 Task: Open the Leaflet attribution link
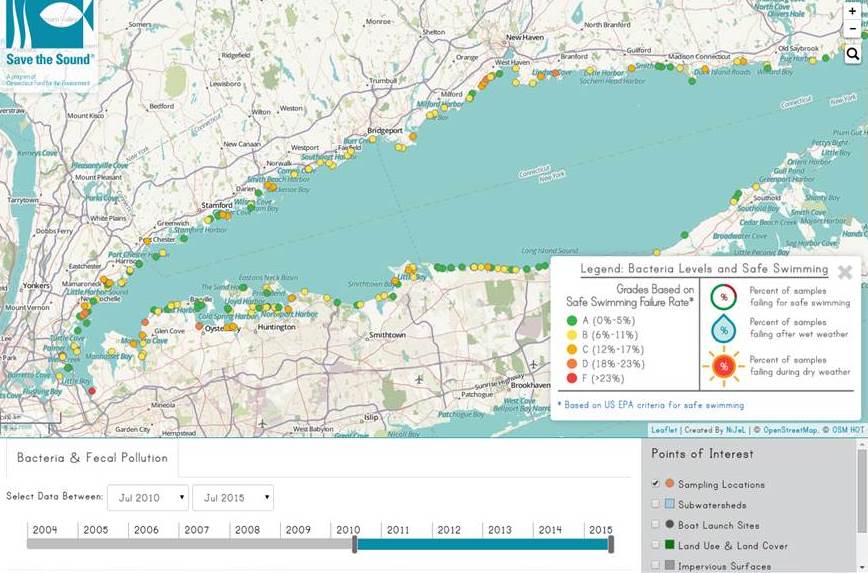coord(664,430)
